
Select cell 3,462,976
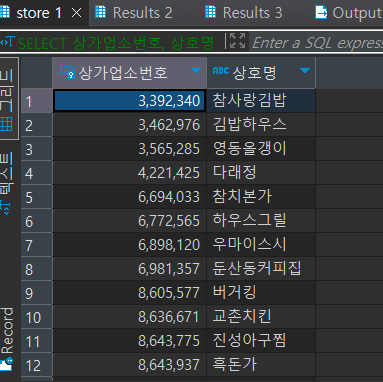pos(129,125)
